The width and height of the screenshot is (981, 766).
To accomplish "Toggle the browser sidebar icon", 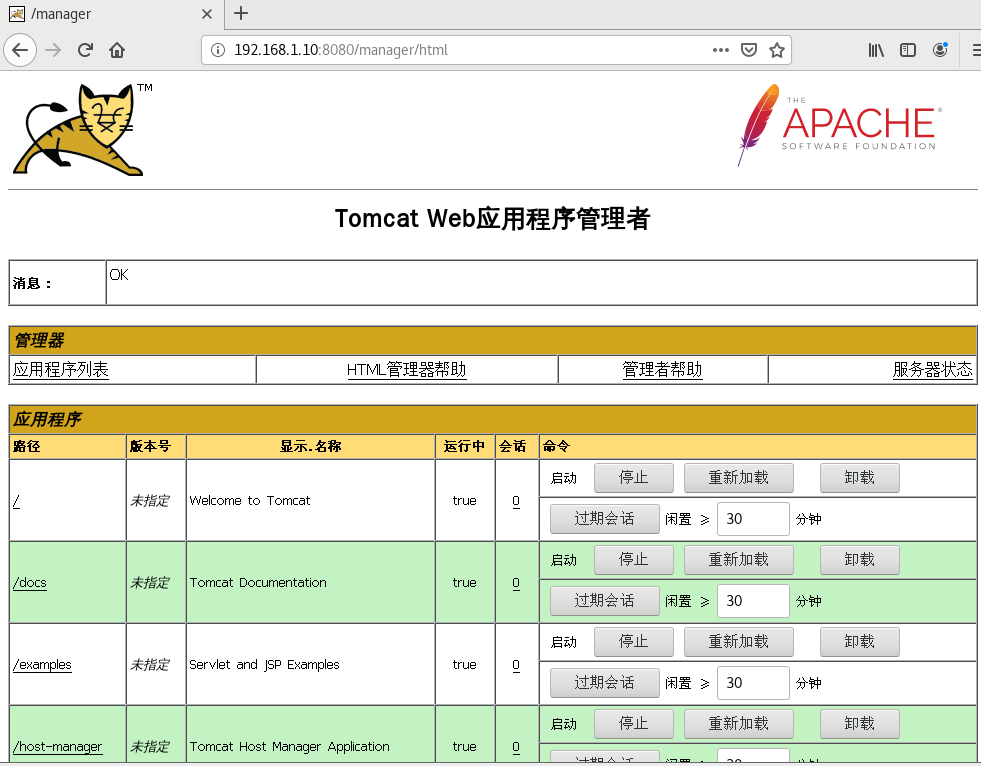I will point(908,50).
